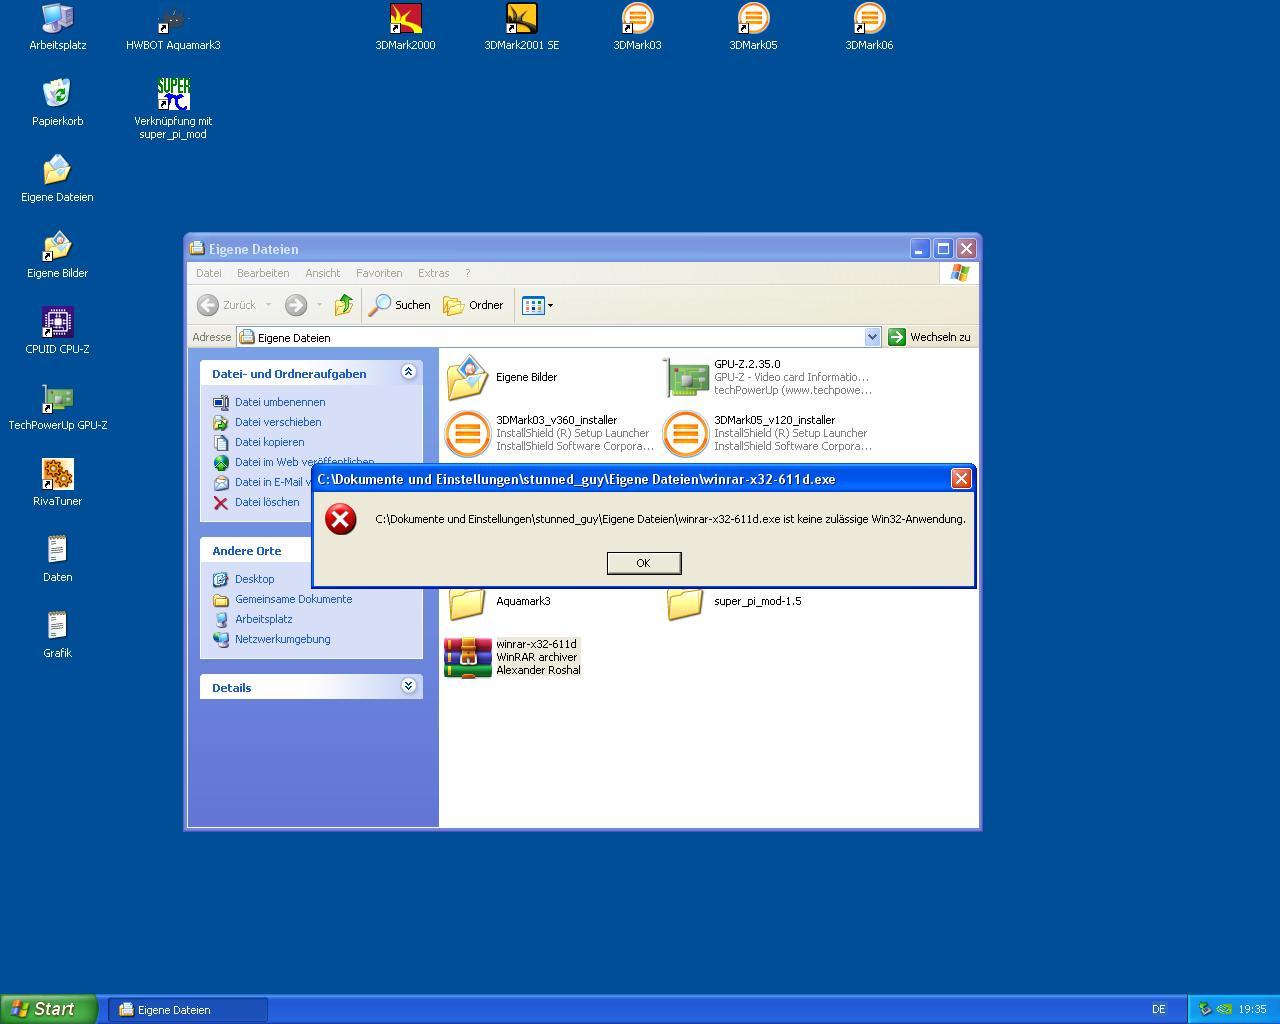Screen dimensions: 1280x1024
Task: Select the Papierkorb recycle bin icon
Action: click(57, 103)
